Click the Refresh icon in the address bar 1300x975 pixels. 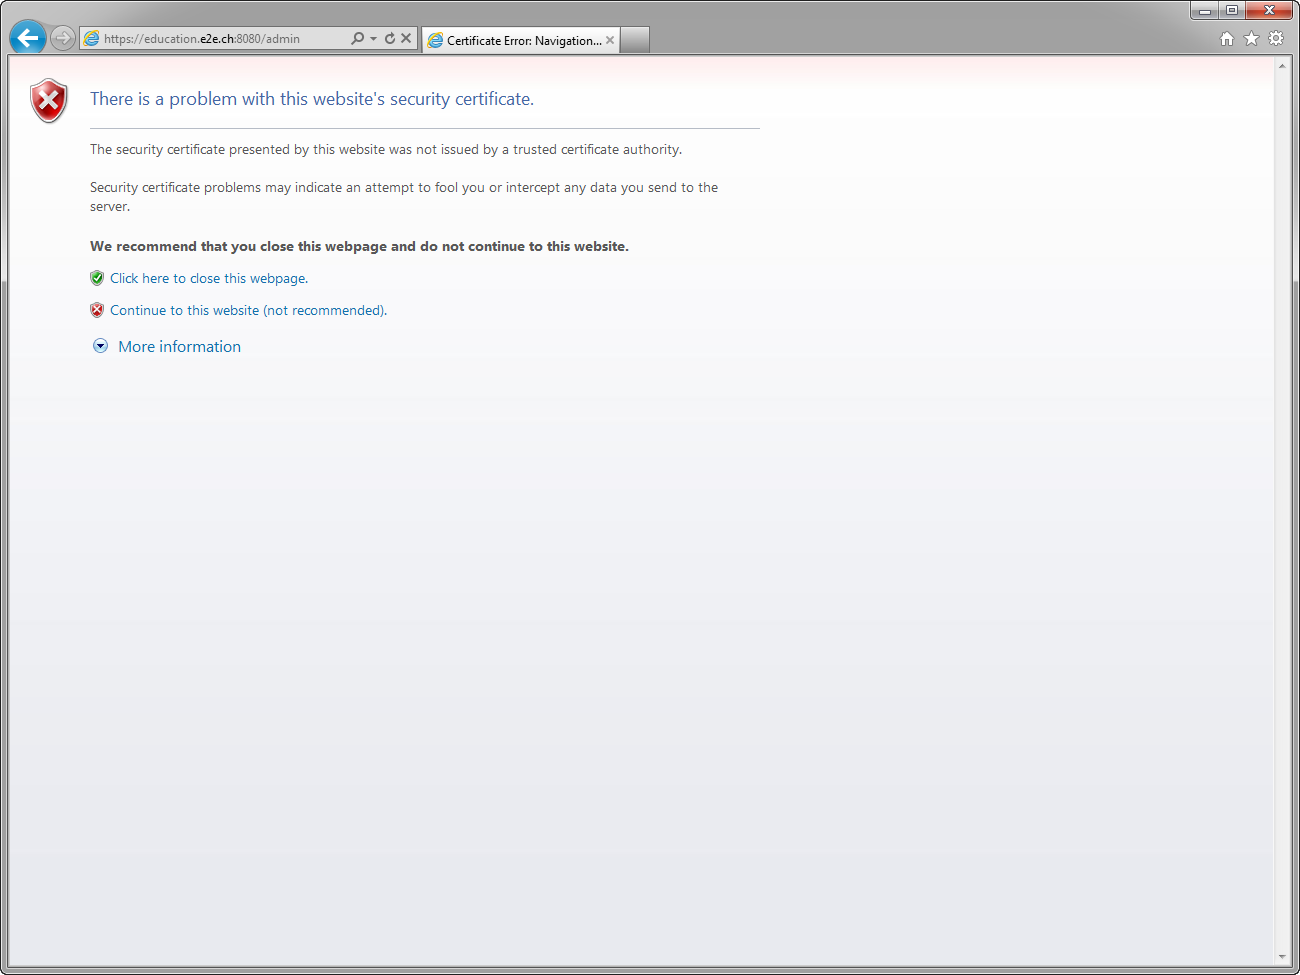(x=388, y=38)
